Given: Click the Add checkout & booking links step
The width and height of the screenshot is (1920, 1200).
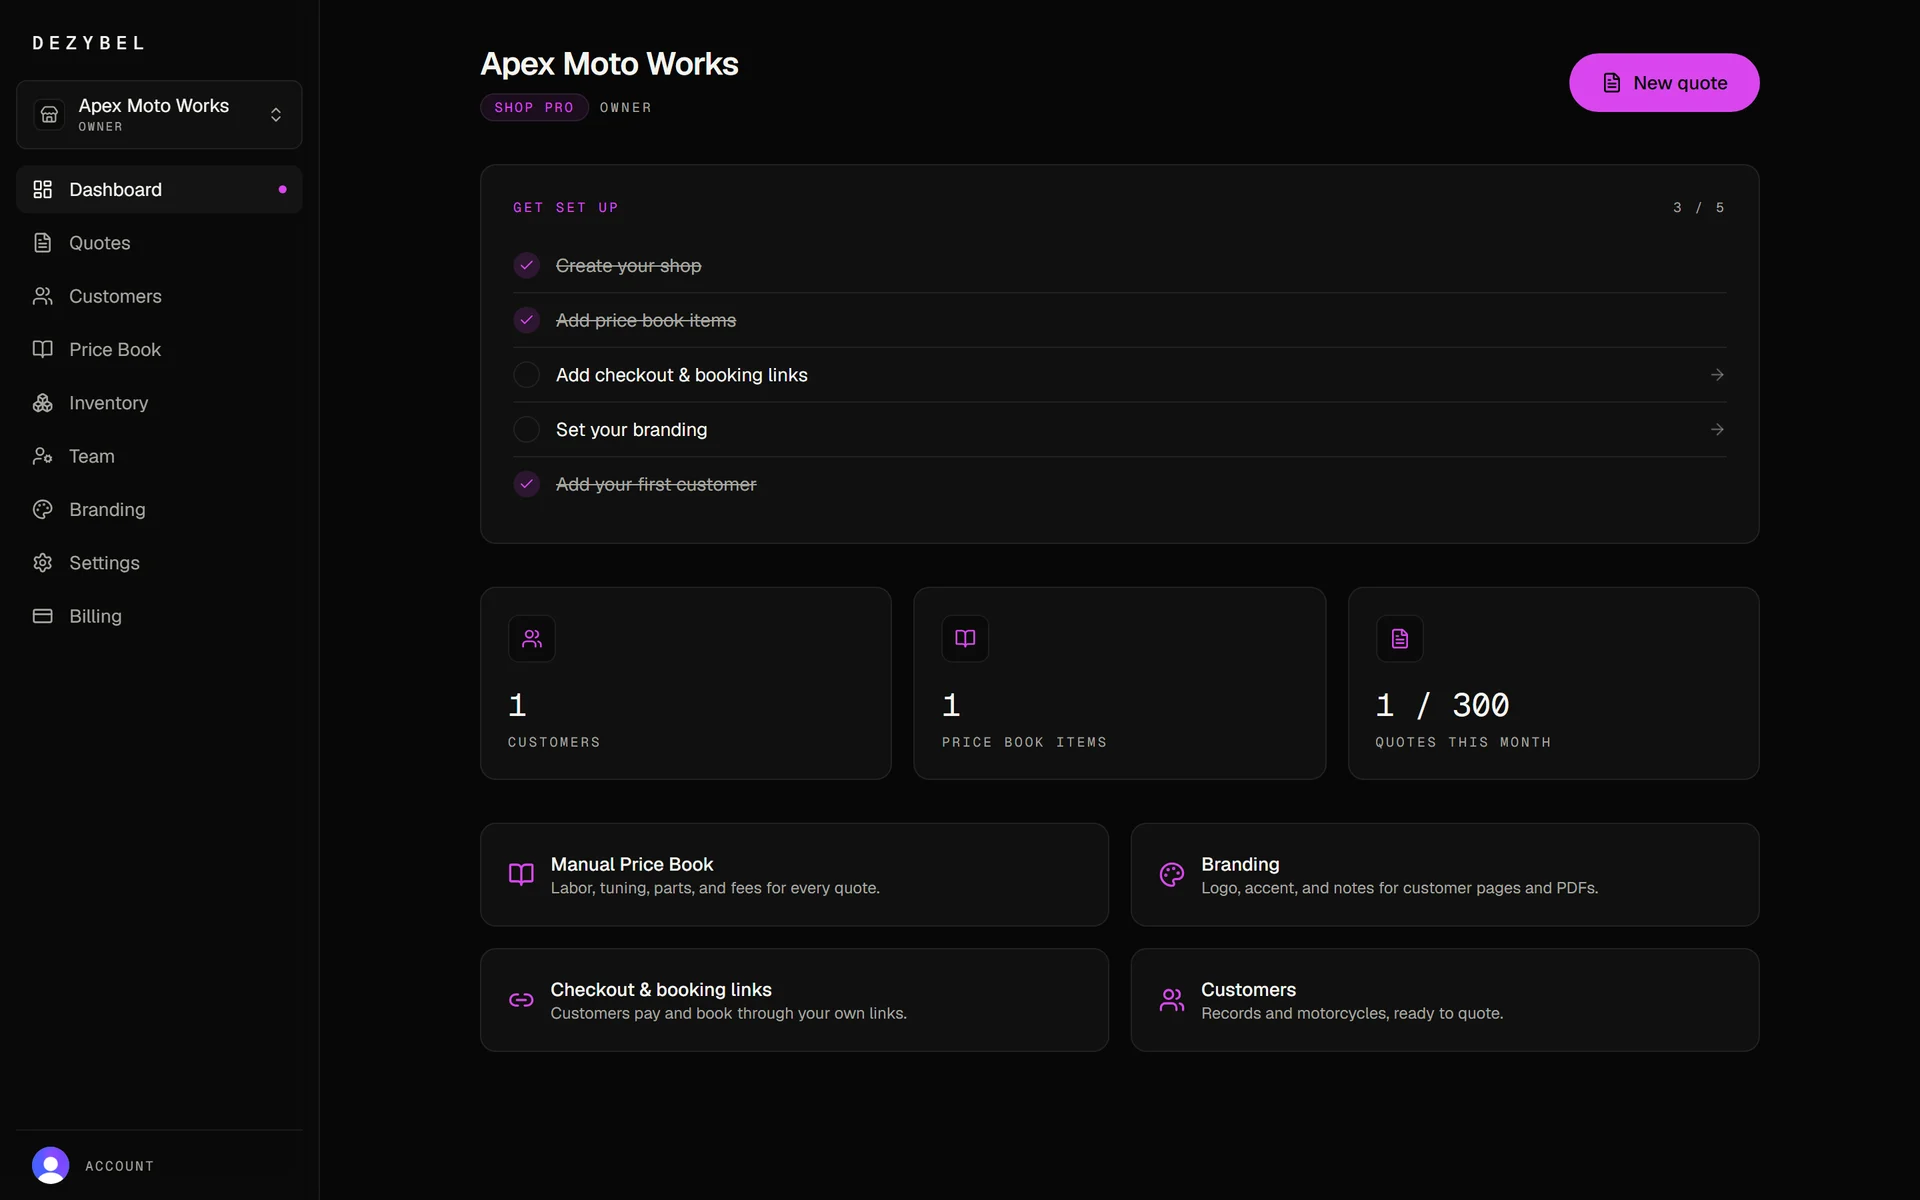Looking at the screenshot, I should pyautogui.click(x=1119, y=375).
